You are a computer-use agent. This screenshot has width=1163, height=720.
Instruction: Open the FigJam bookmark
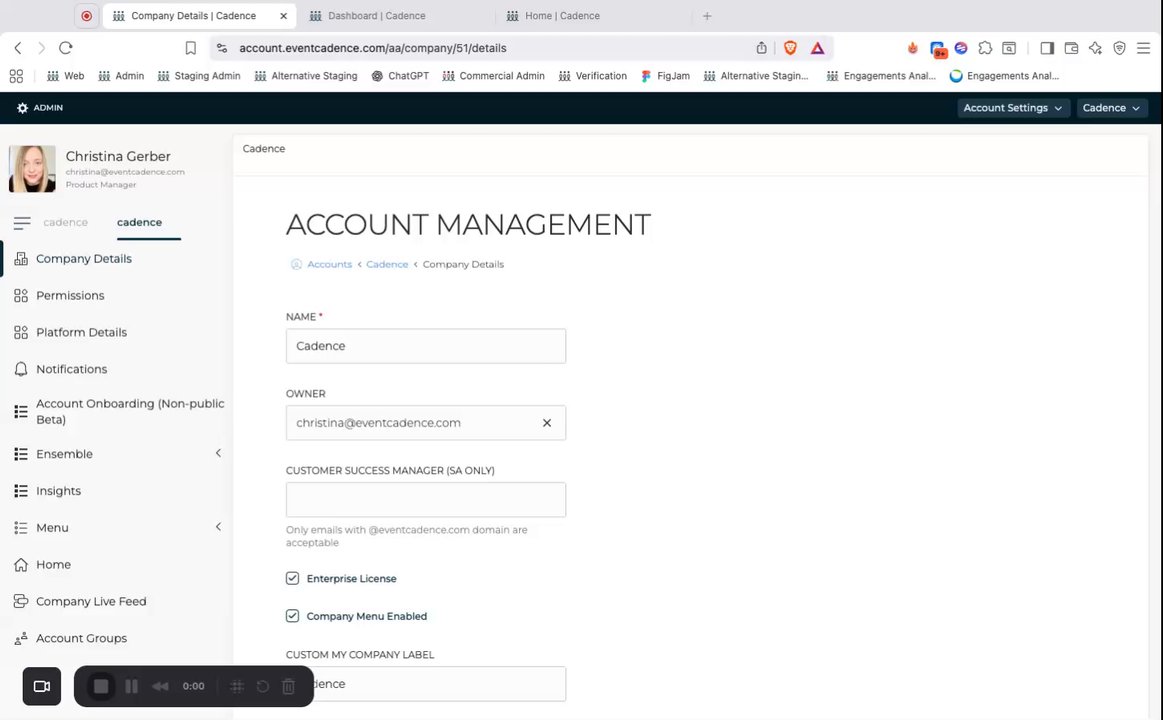(665, 76)
